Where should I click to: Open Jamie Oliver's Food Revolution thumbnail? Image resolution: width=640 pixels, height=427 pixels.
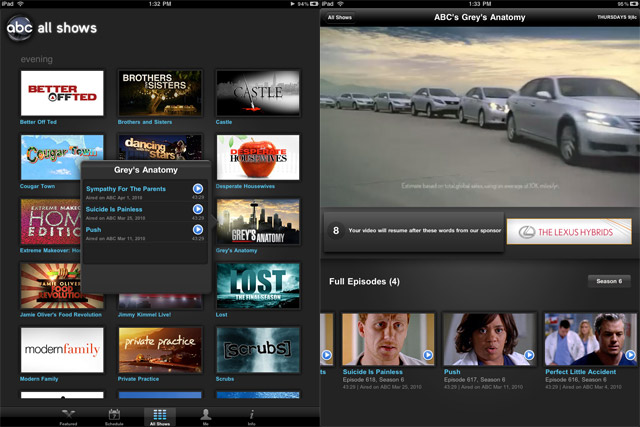coord(51,286)
